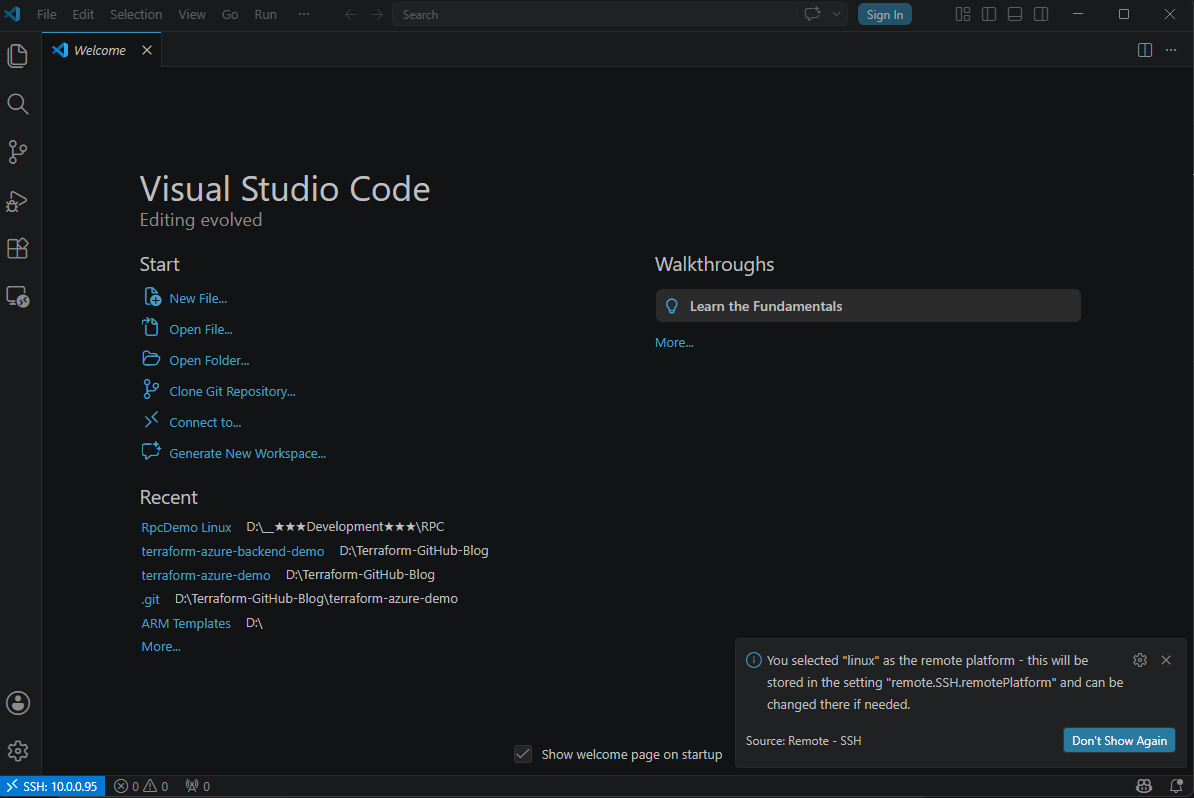Click the New File icon

pos(152,296)
